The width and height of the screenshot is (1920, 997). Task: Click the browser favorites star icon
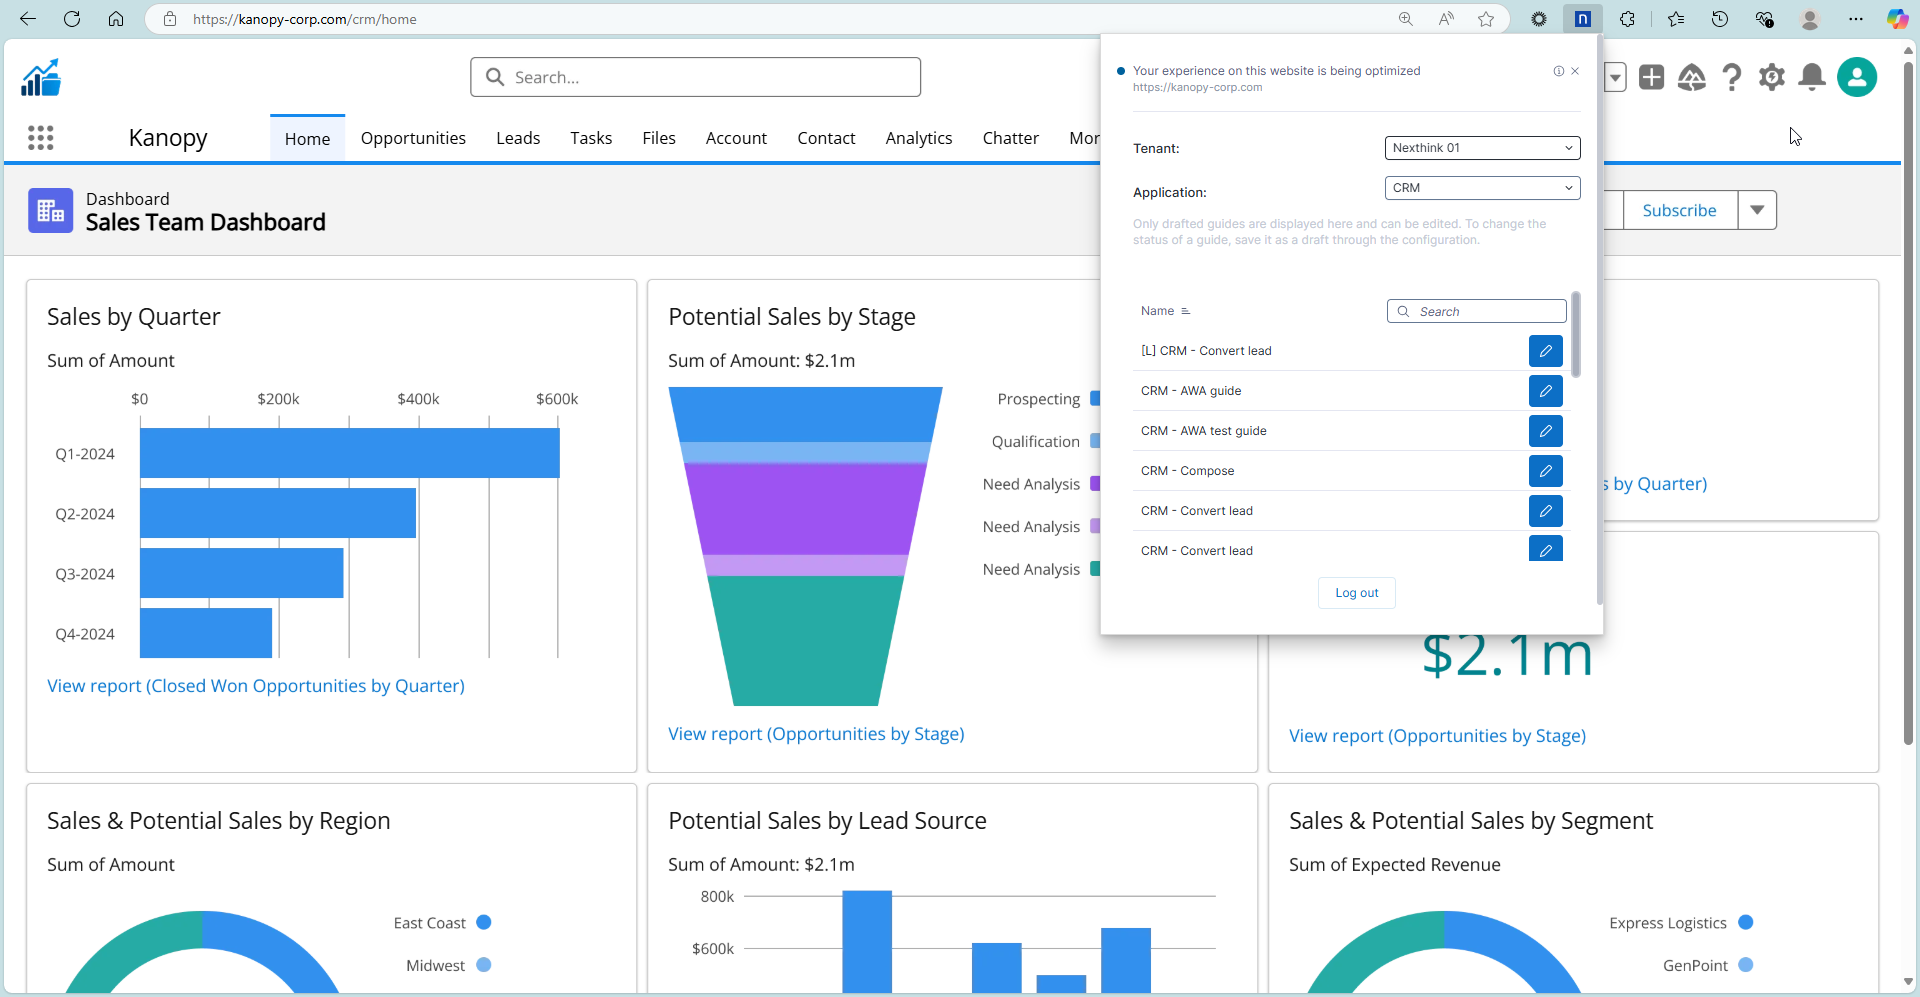click(x=1486, y=19)
